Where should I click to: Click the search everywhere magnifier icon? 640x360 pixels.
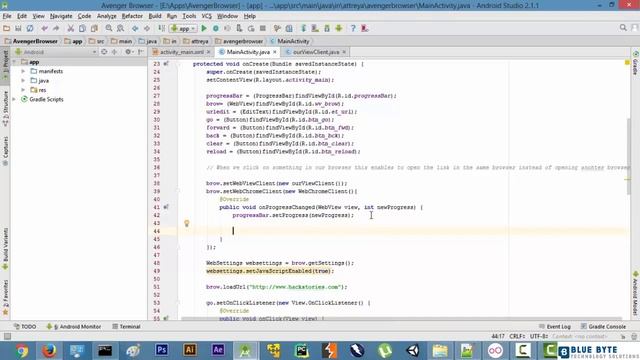point(623,28)
